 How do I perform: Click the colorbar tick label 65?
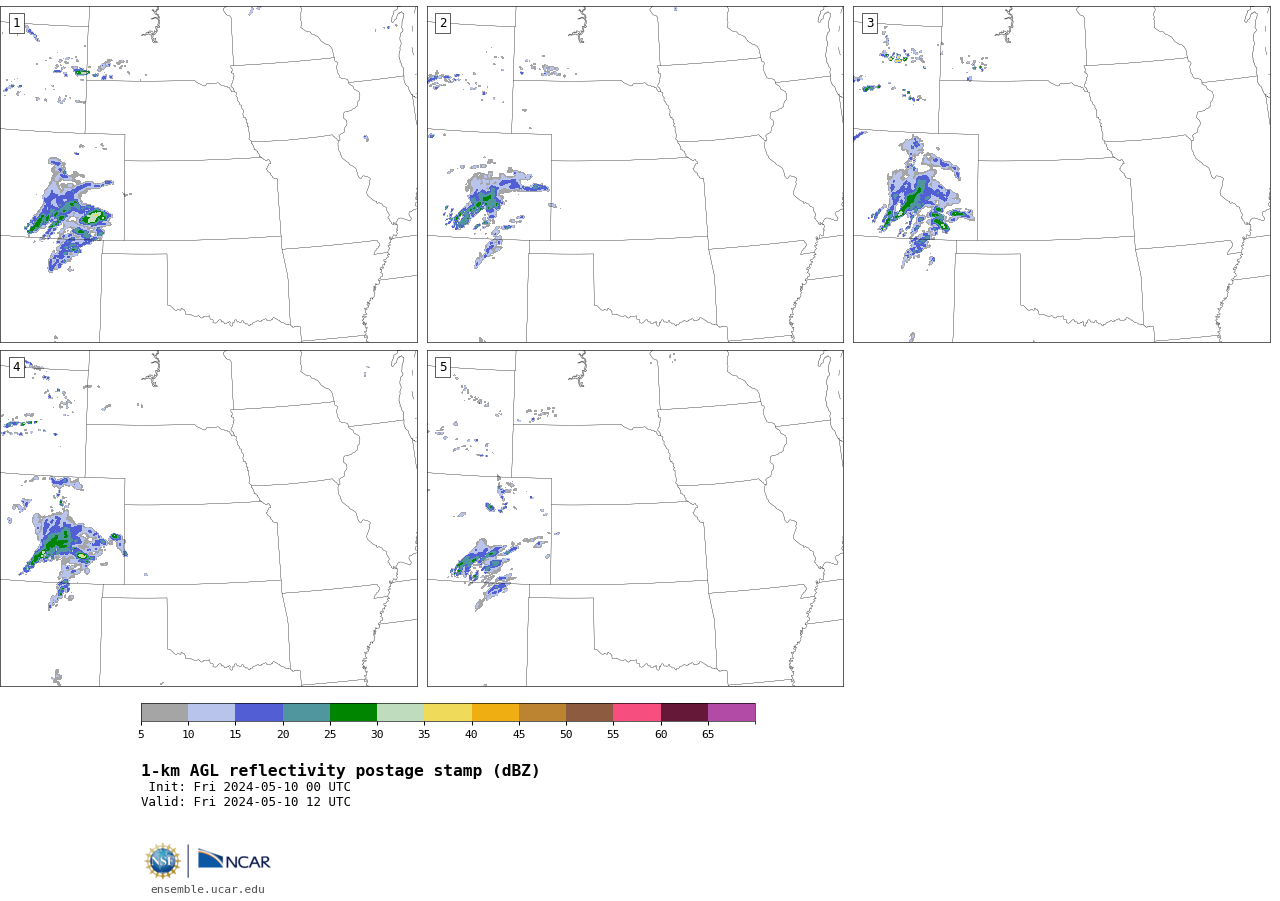click(x=708, y=735)
